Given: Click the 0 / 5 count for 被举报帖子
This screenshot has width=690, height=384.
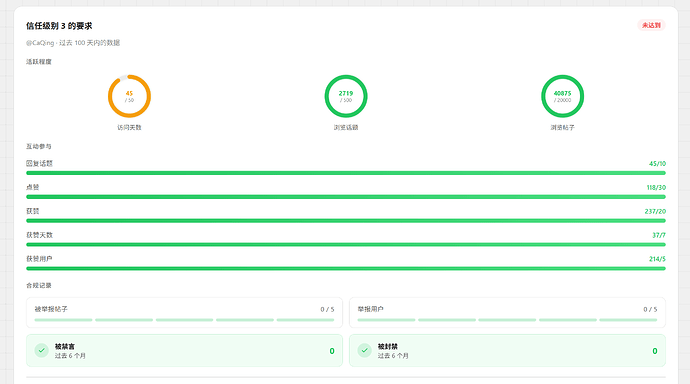Looking at the screenshot, I should (x=327, y=309).
